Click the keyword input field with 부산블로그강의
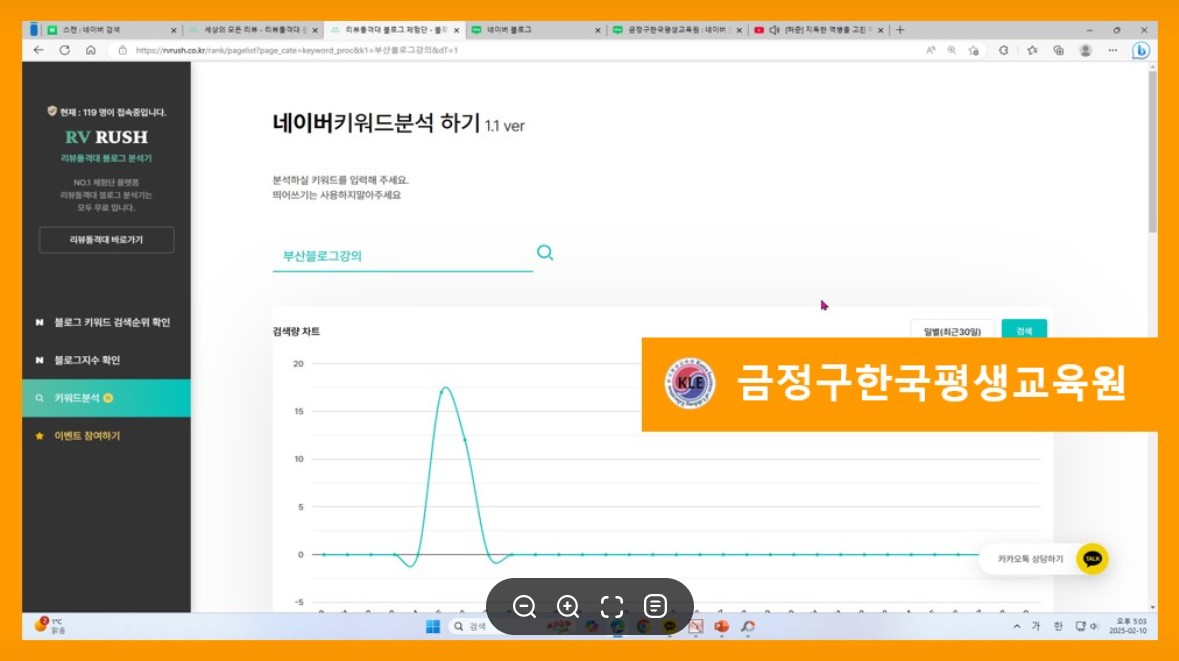Screen dimensions: 1179x661 (x=402, y=256)
